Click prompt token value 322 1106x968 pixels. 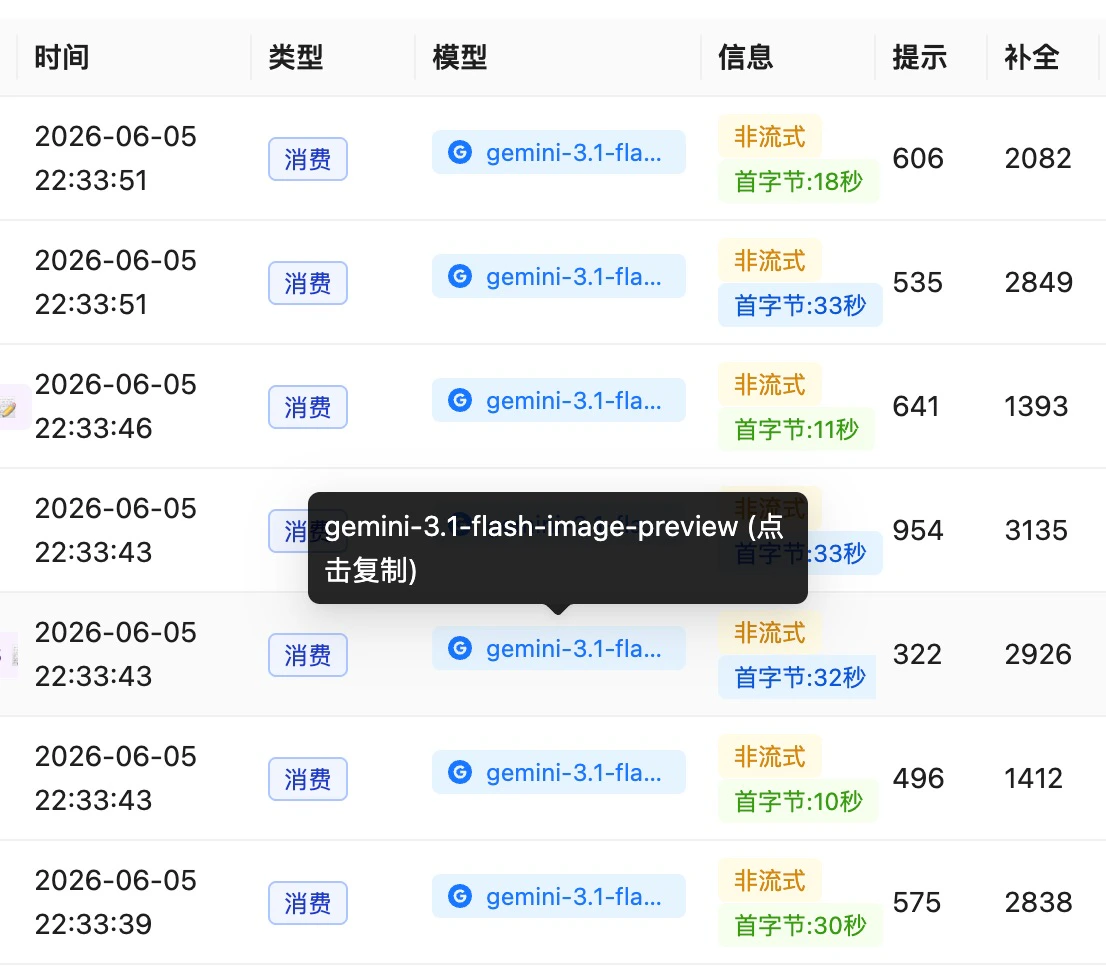(x=918, y=655)
